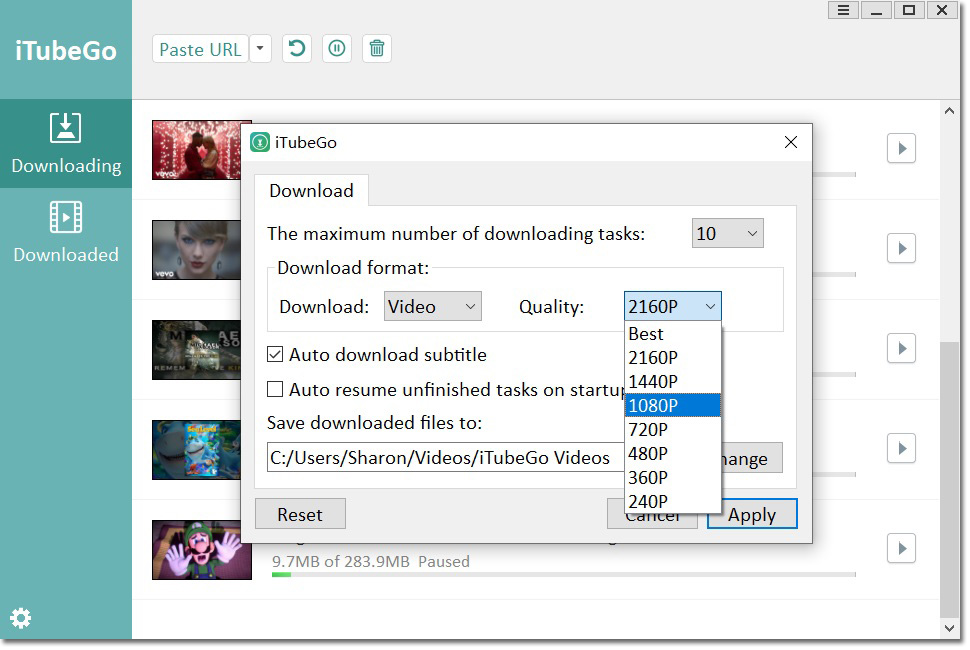Viewport: 970px width, 650px height.
Task: Click the resume all downloads icon
Action: click(297, 48)
